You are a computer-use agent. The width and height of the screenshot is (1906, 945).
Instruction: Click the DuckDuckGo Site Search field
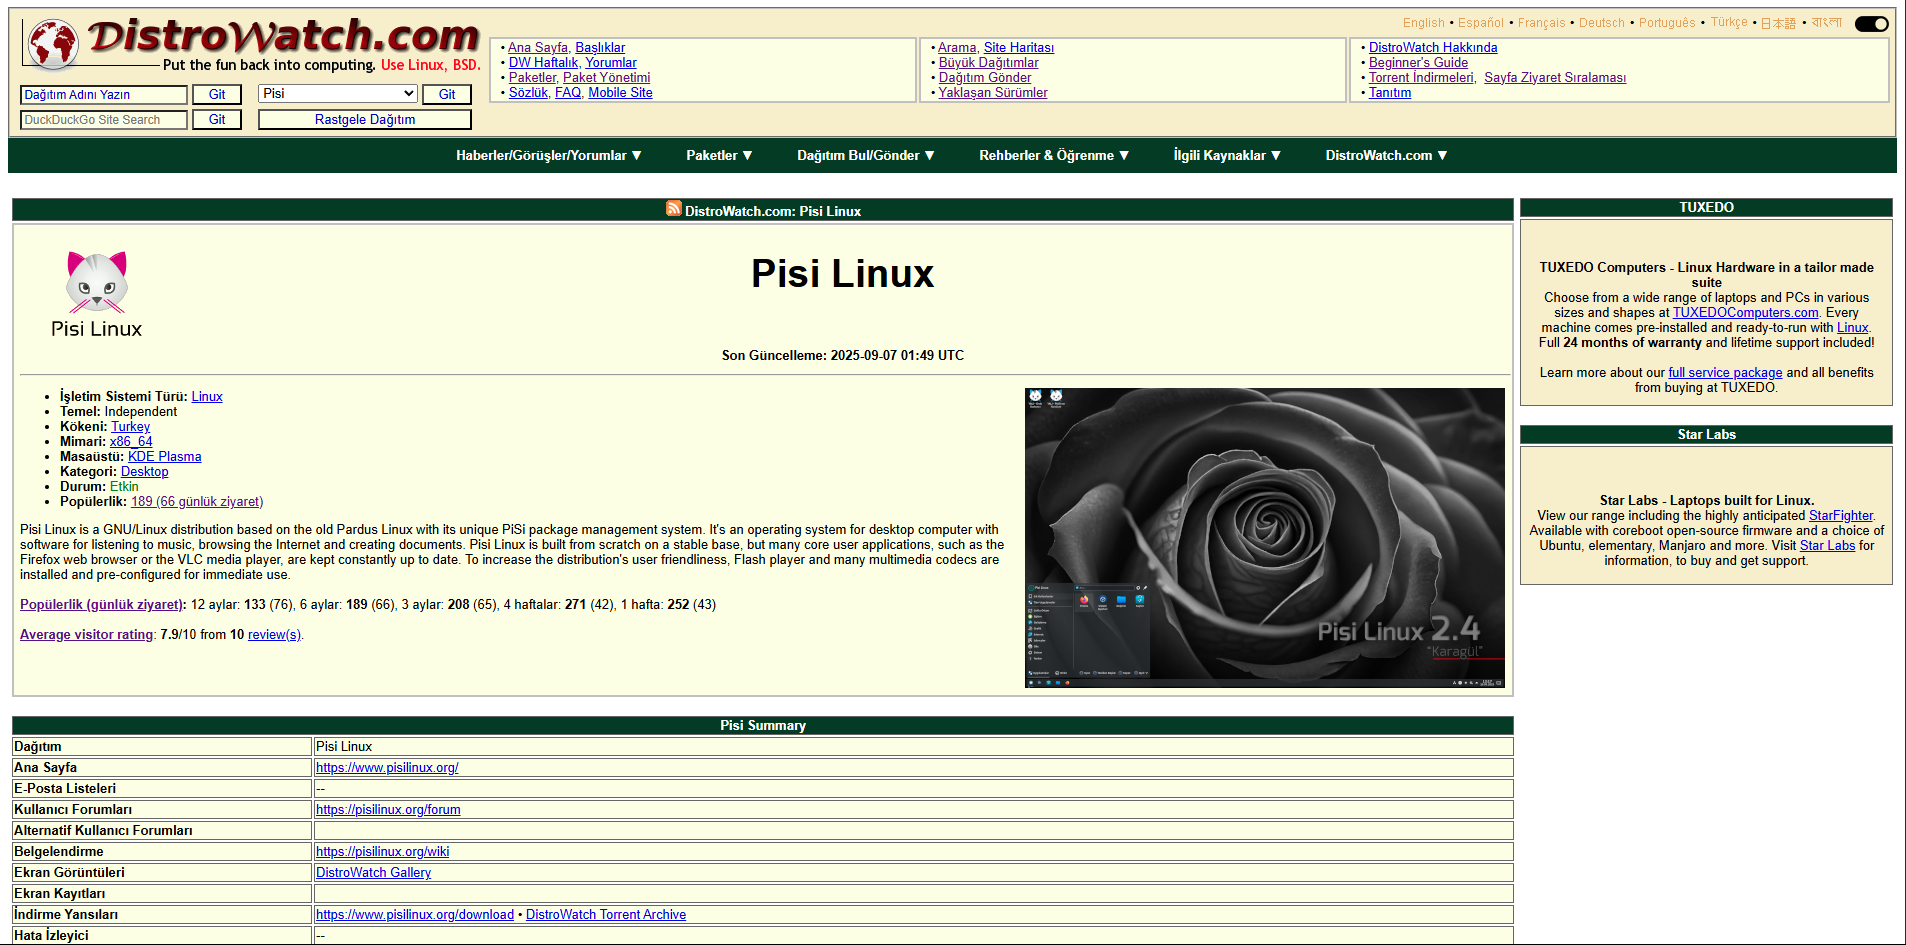click(104, 120)
